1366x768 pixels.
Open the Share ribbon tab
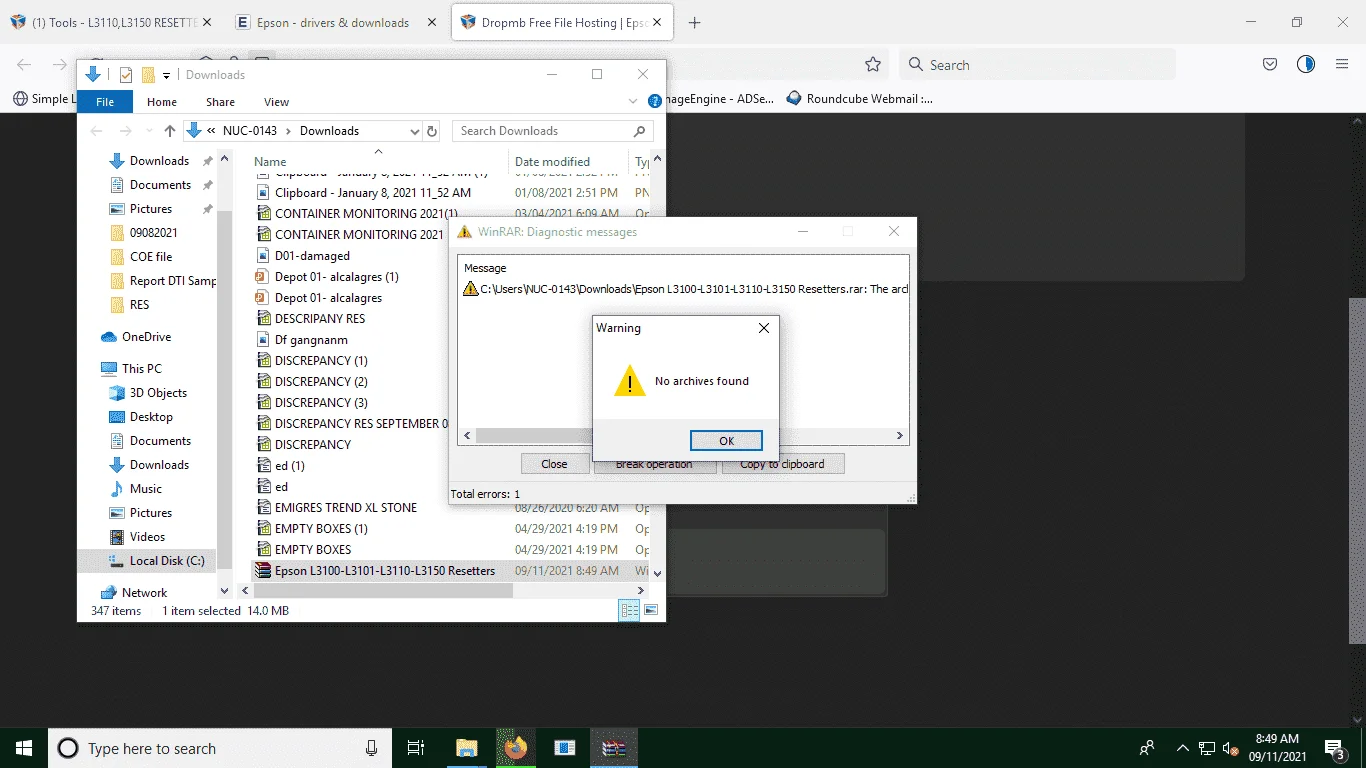[x=220, y=102]
